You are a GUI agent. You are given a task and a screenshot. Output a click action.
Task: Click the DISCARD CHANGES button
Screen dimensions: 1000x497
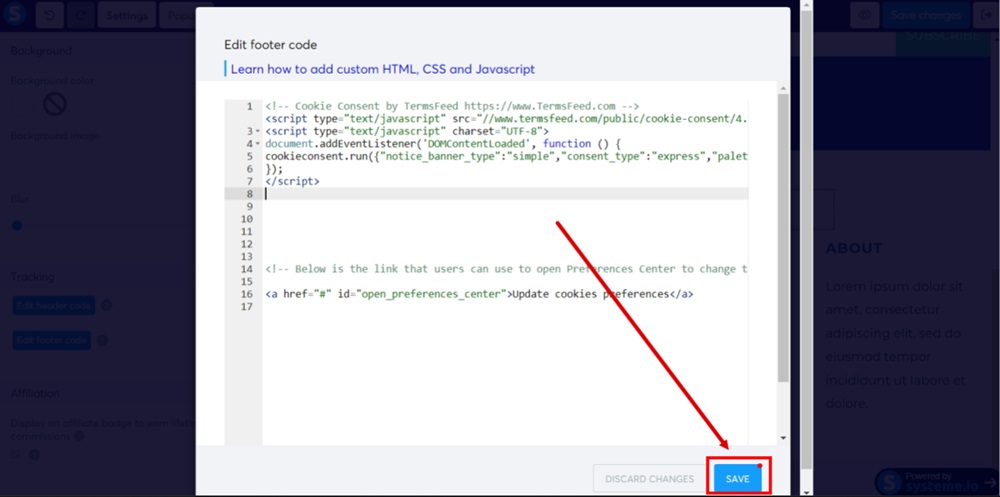[649, 478]
